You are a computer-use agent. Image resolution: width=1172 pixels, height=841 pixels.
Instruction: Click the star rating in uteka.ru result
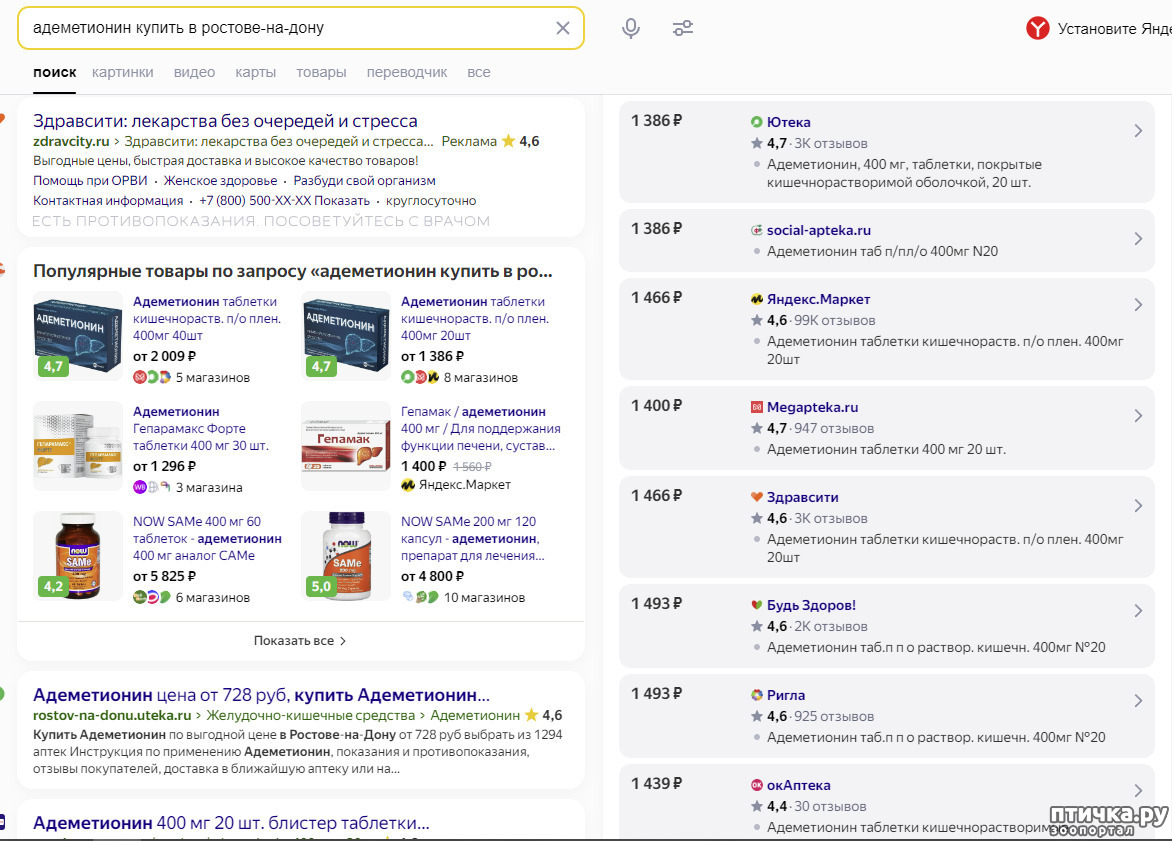(x=531, y=715)
